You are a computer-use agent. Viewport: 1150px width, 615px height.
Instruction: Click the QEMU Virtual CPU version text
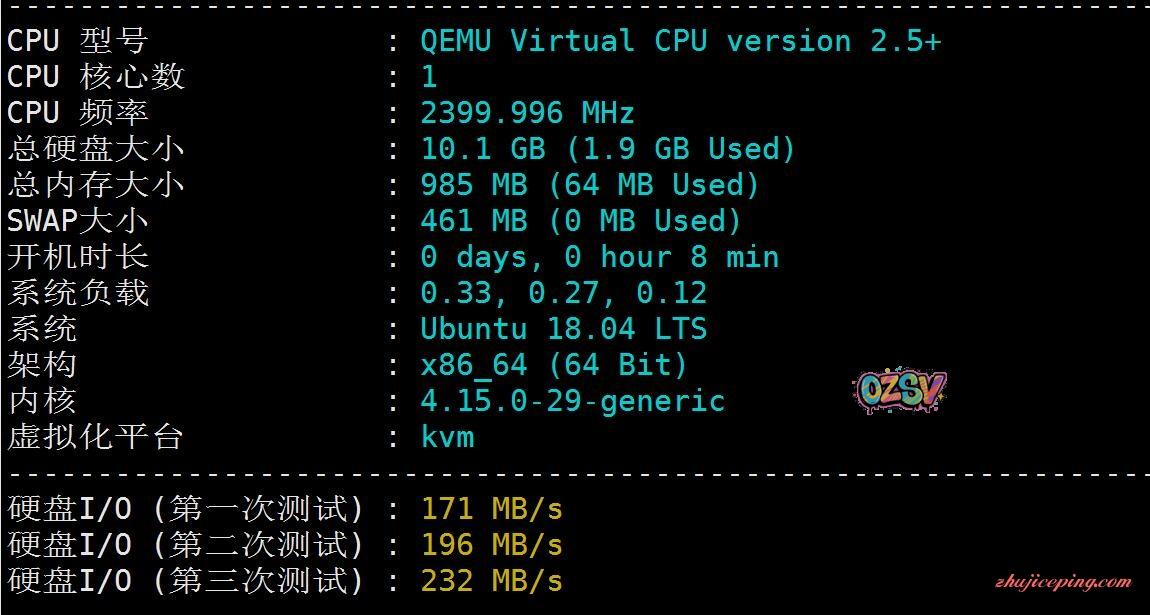[x=680, y=41]
